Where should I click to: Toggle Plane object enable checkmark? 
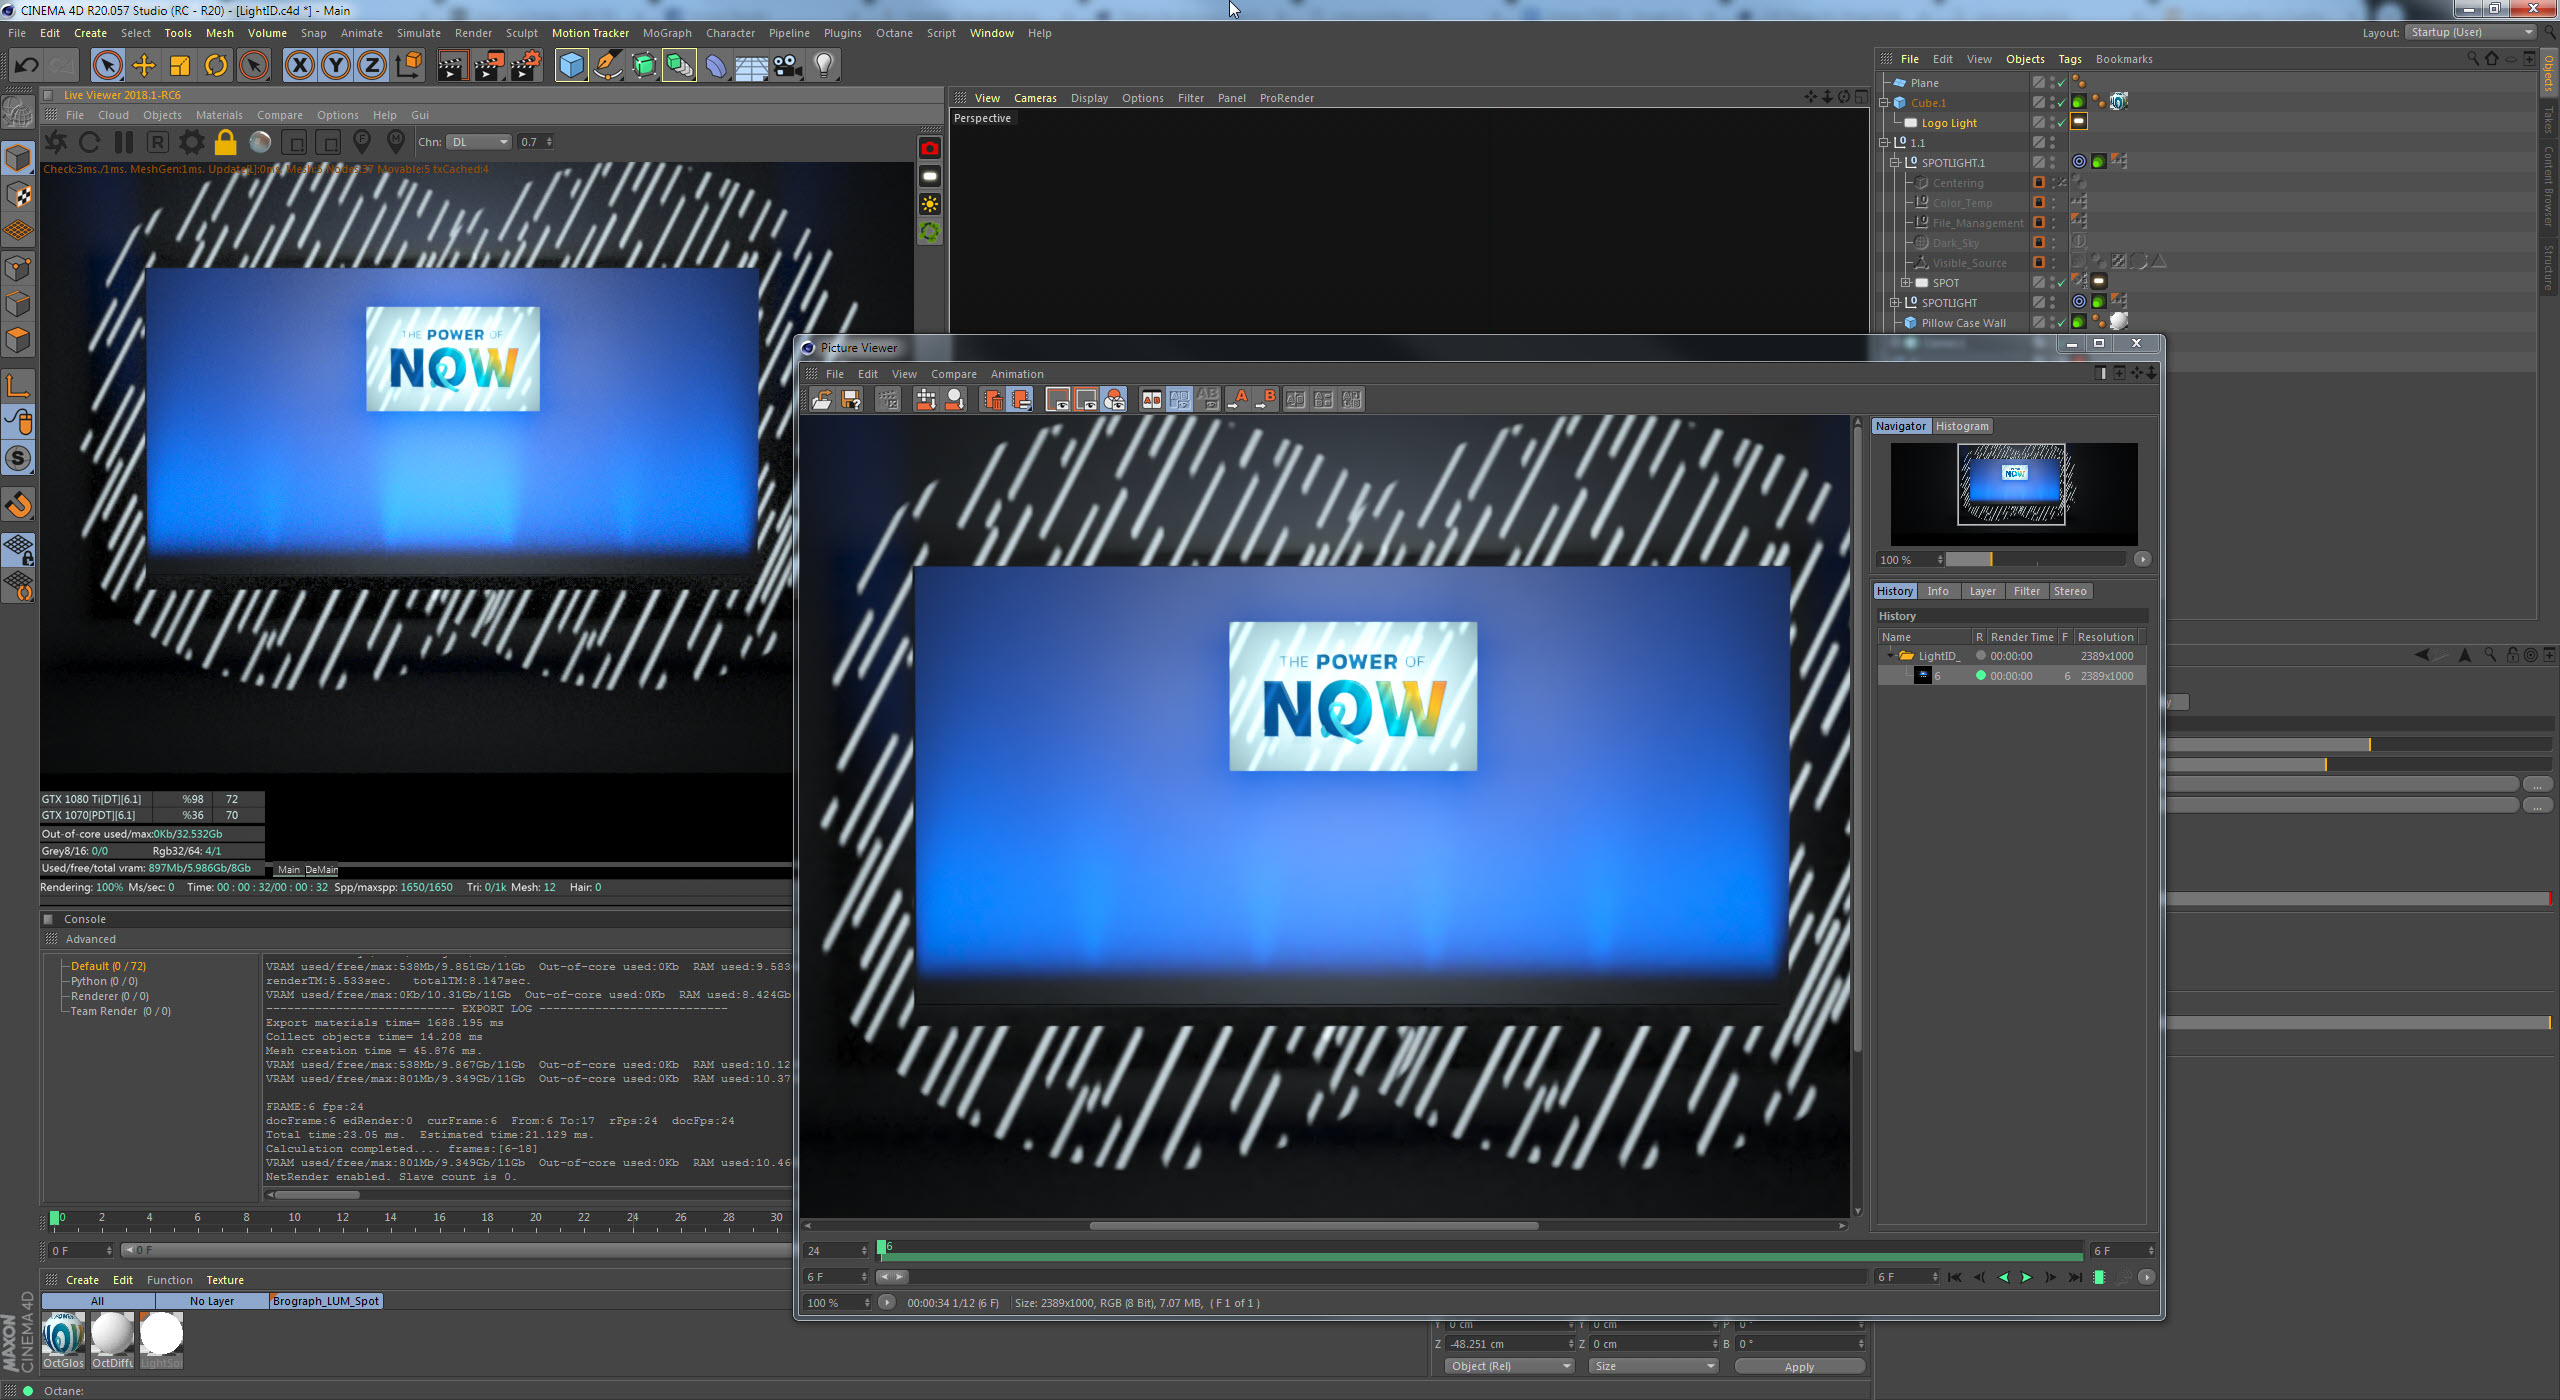click(2061, 83)
